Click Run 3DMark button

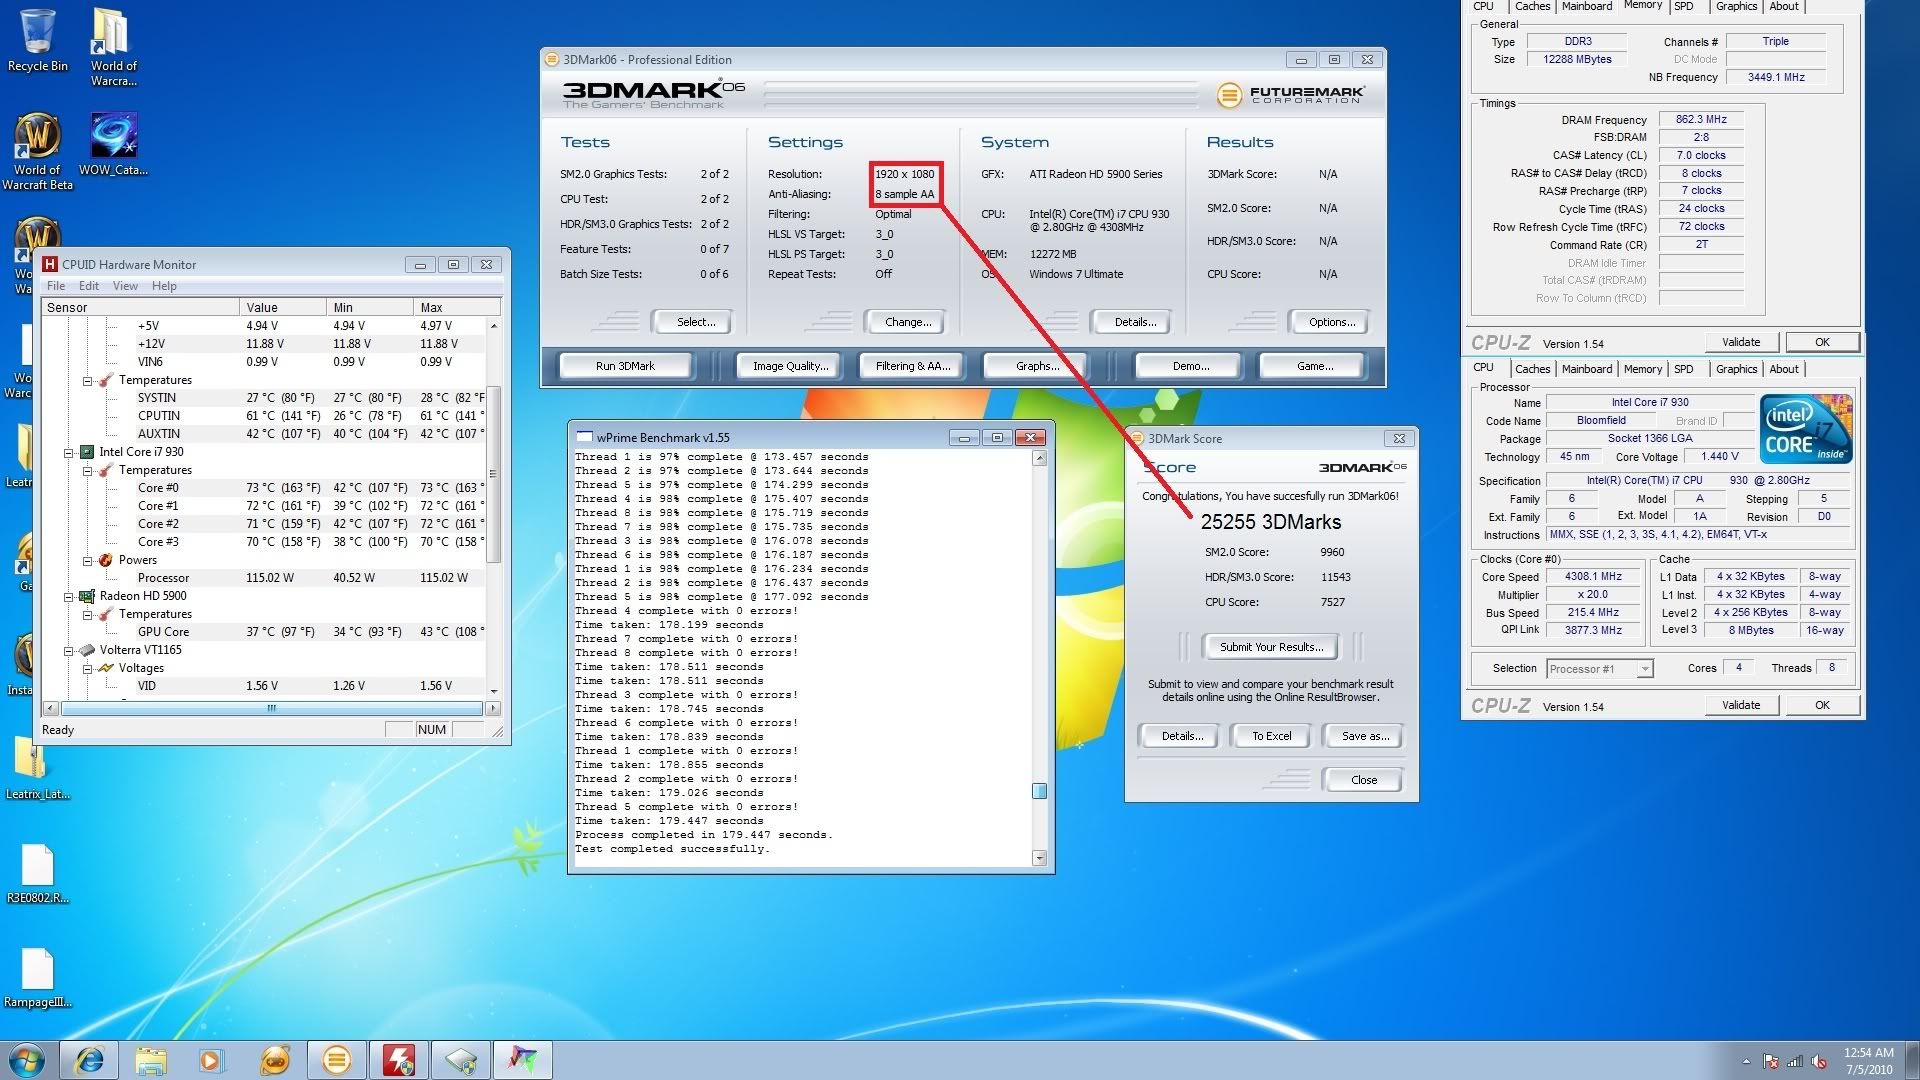tap(625, 366)
